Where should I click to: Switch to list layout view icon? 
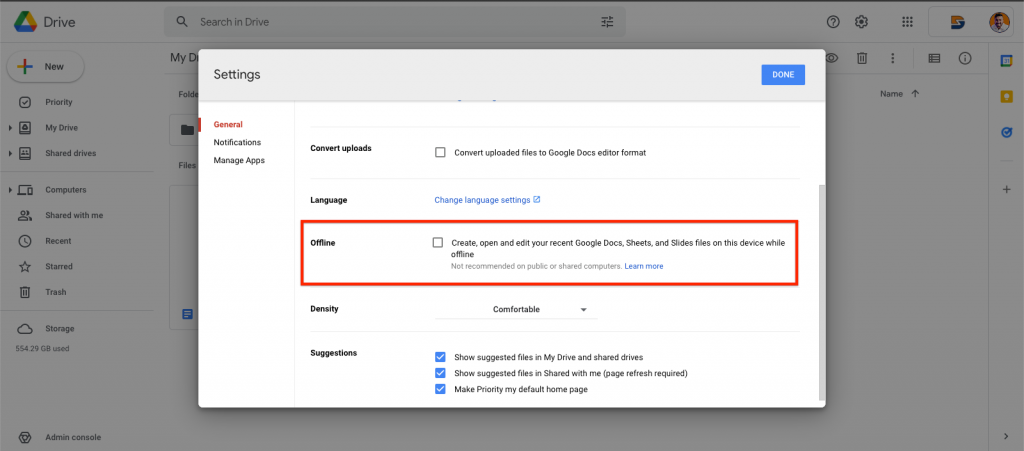935,58
